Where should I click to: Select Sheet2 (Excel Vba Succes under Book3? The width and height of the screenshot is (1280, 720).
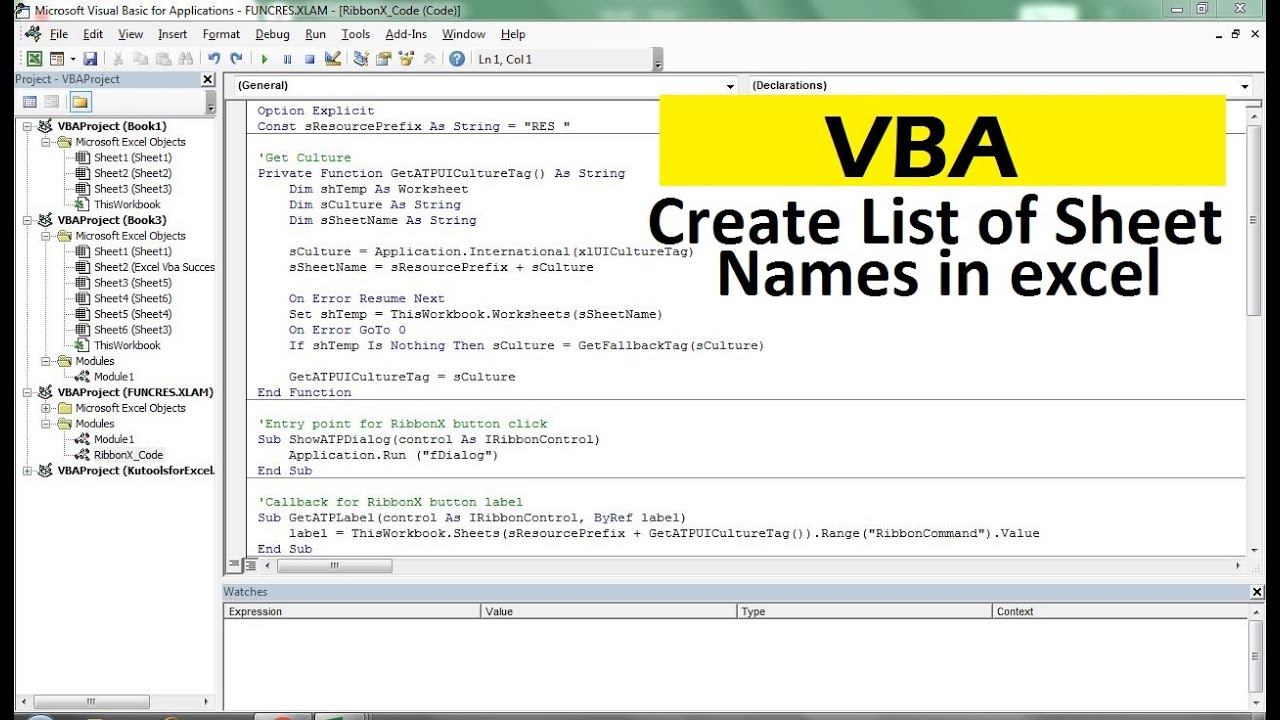tap(154, 267)
